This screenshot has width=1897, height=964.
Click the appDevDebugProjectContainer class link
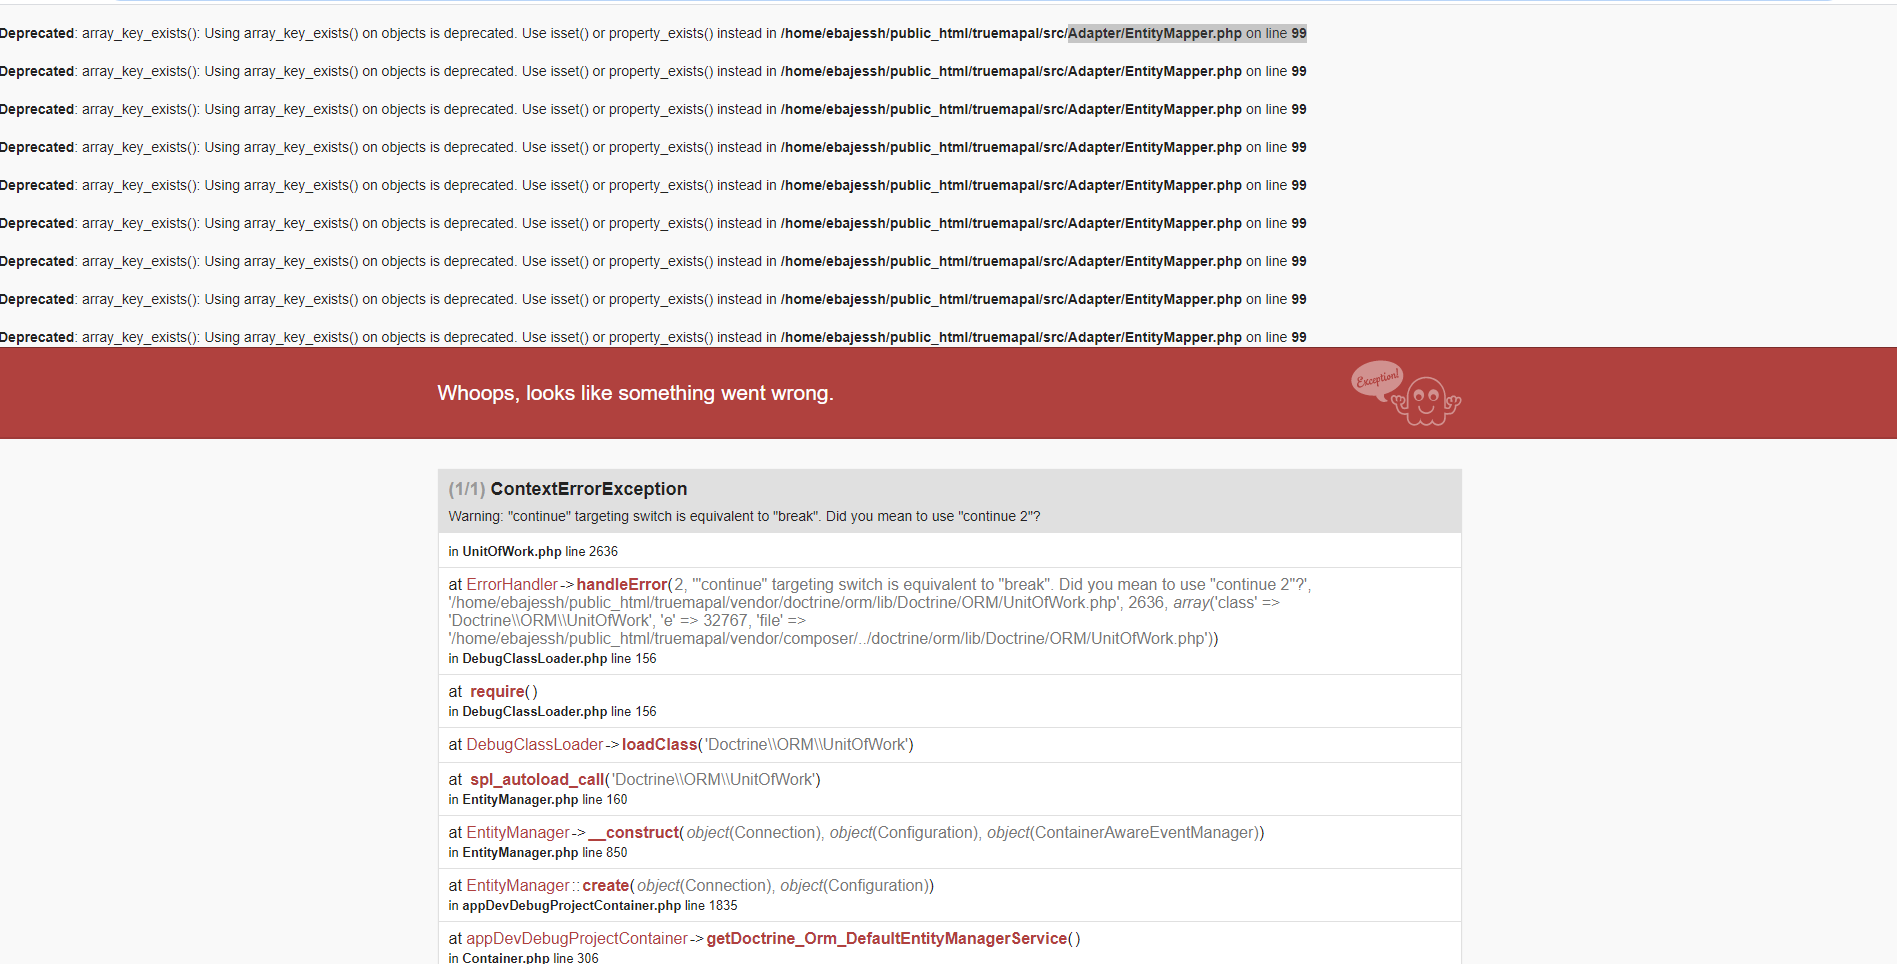point(577,939)
